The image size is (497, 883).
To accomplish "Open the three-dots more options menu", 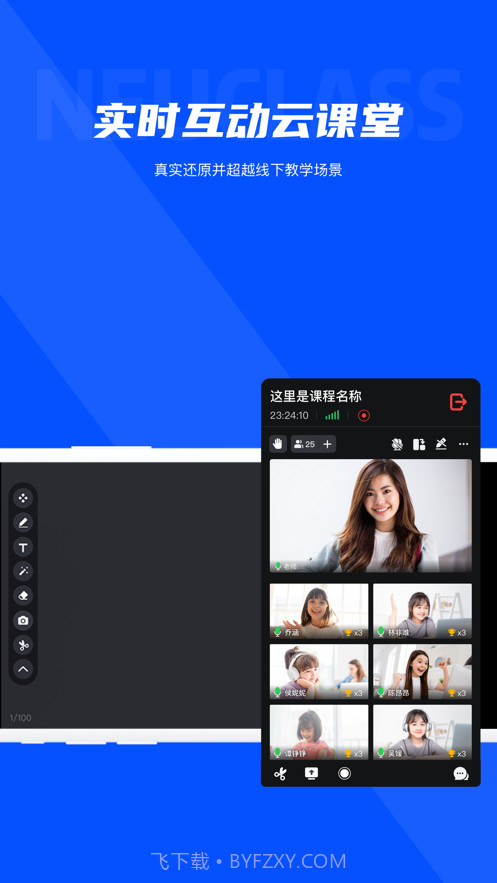I will point(463,444).
